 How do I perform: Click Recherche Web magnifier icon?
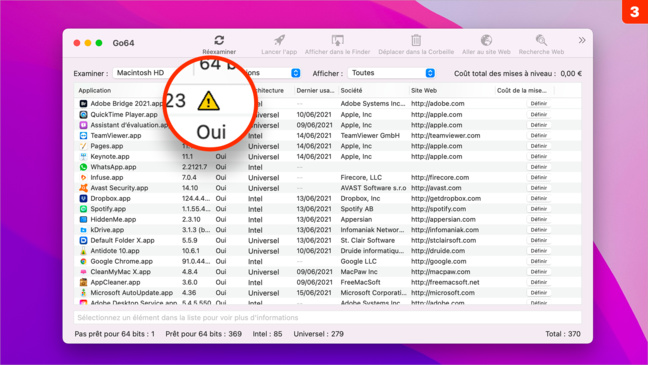pos(541,40)
